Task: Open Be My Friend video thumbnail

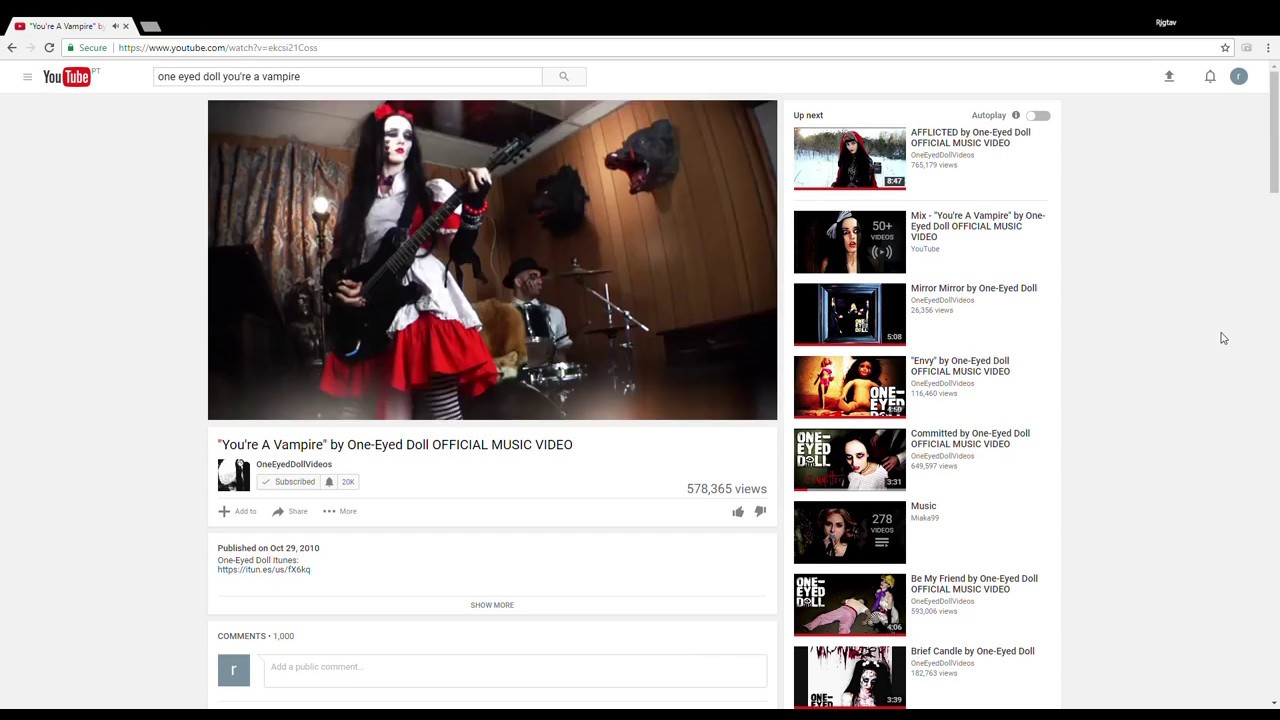Action: (x=850, y=605)
